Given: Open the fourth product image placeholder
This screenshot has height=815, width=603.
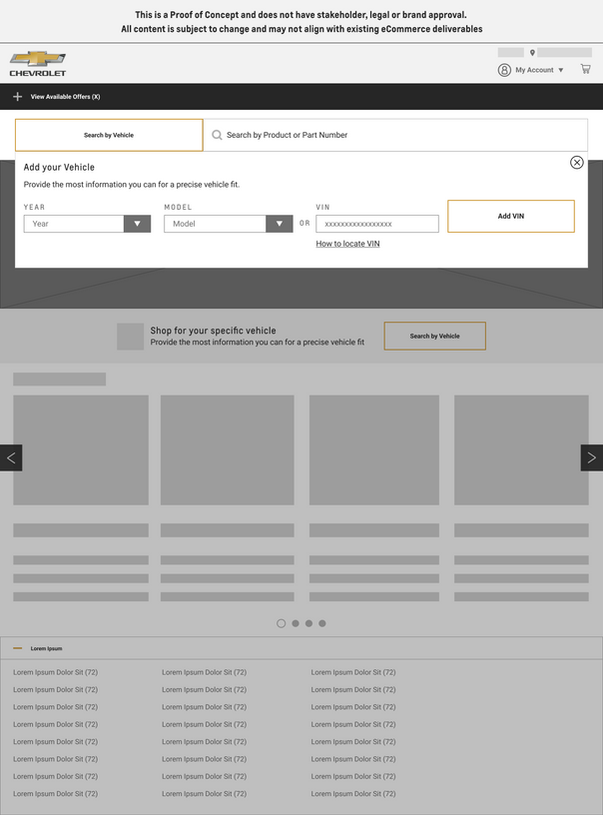Looking at the screenshot, I should coord(521,450).
